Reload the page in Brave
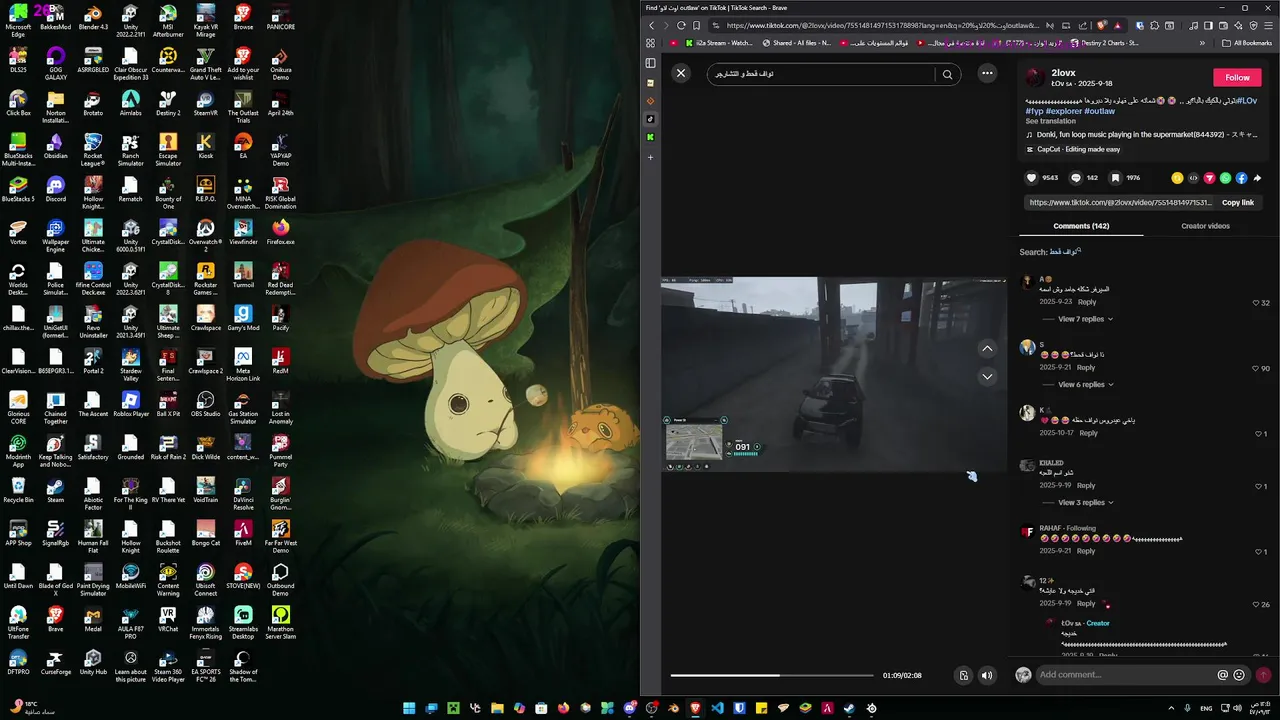The height and width of the screenshot is (720, 1280). coord(681,25)
